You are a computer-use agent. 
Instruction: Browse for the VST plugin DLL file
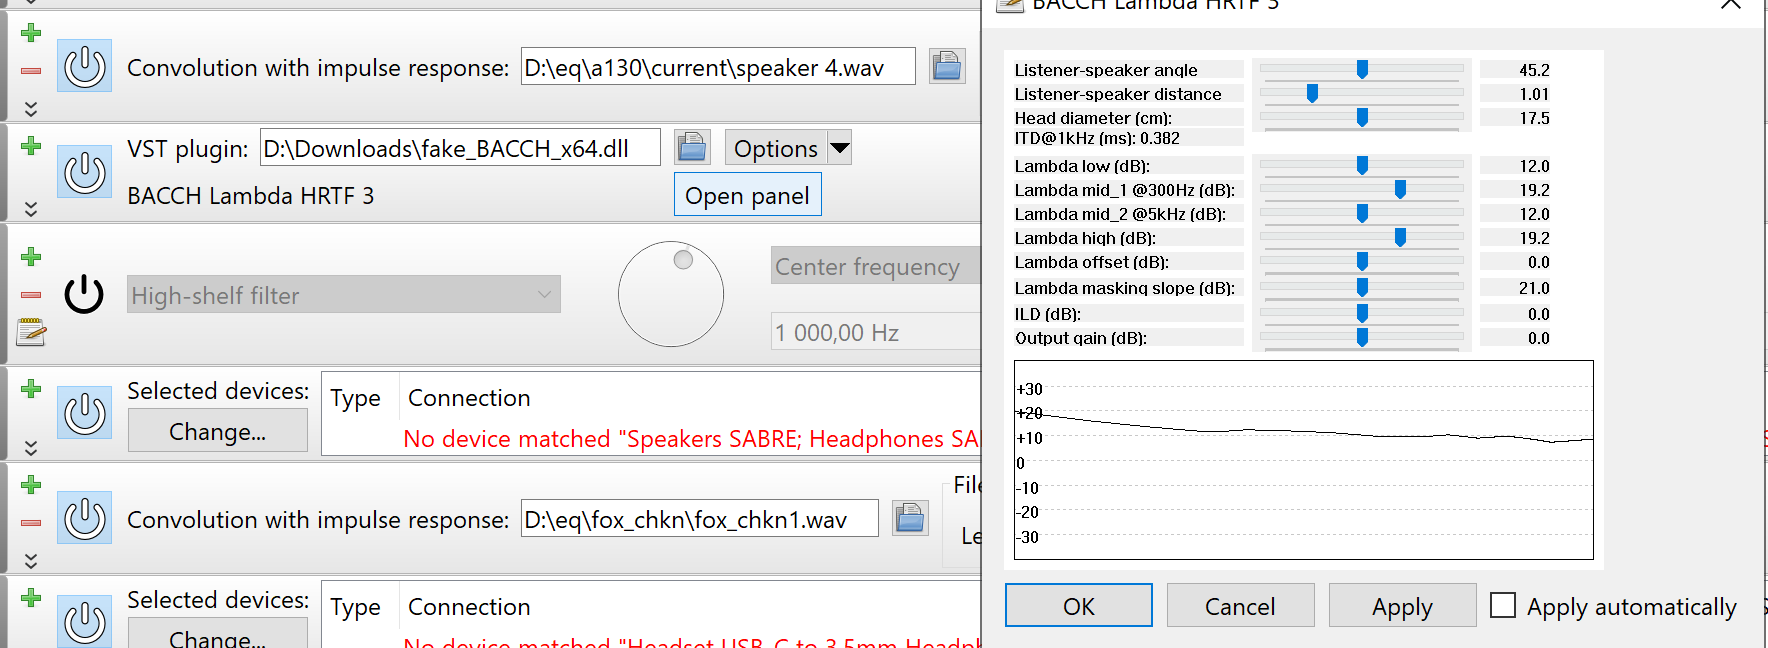coord(692,147)
